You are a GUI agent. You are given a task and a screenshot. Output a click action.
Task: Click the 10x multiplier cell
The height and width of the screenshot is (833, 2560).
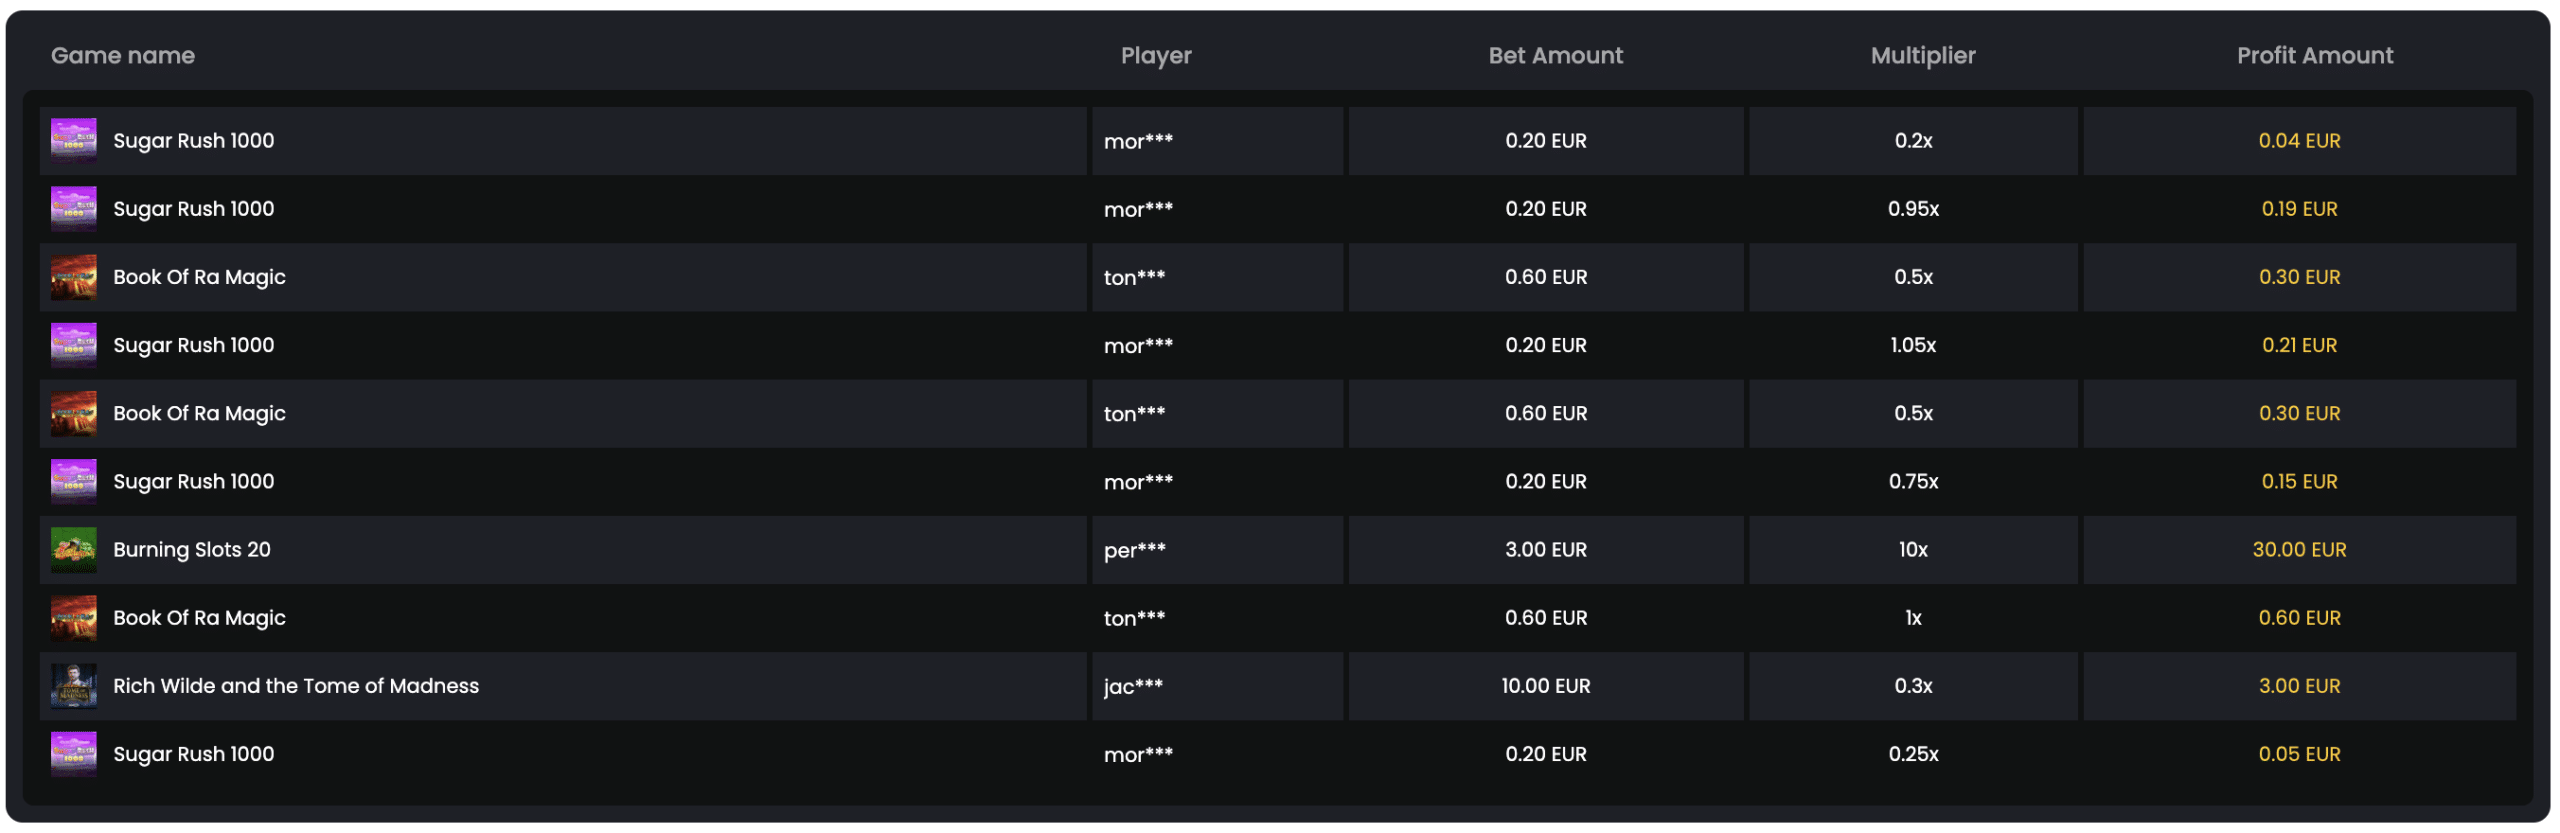click(1912, 550)
